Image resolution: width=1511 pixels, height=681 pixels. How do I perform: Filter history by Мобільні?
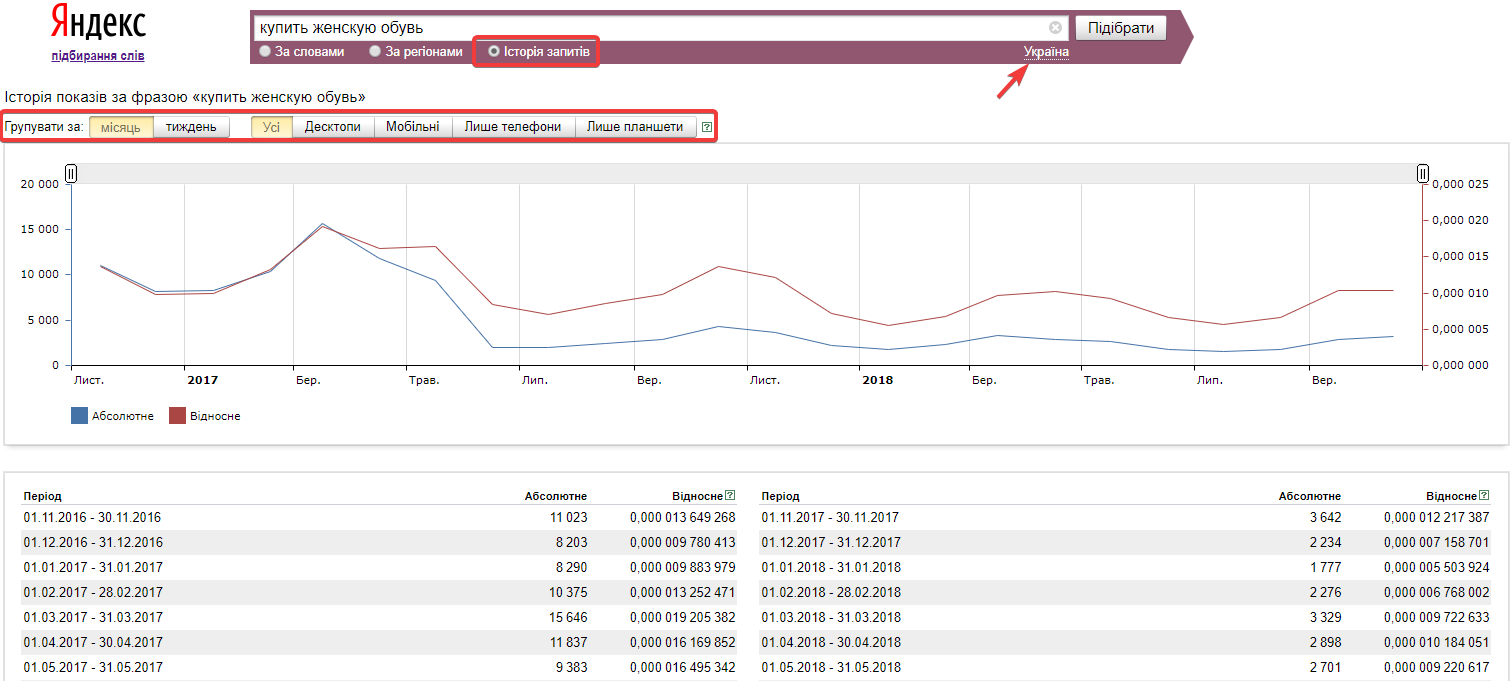pos(413,127)
